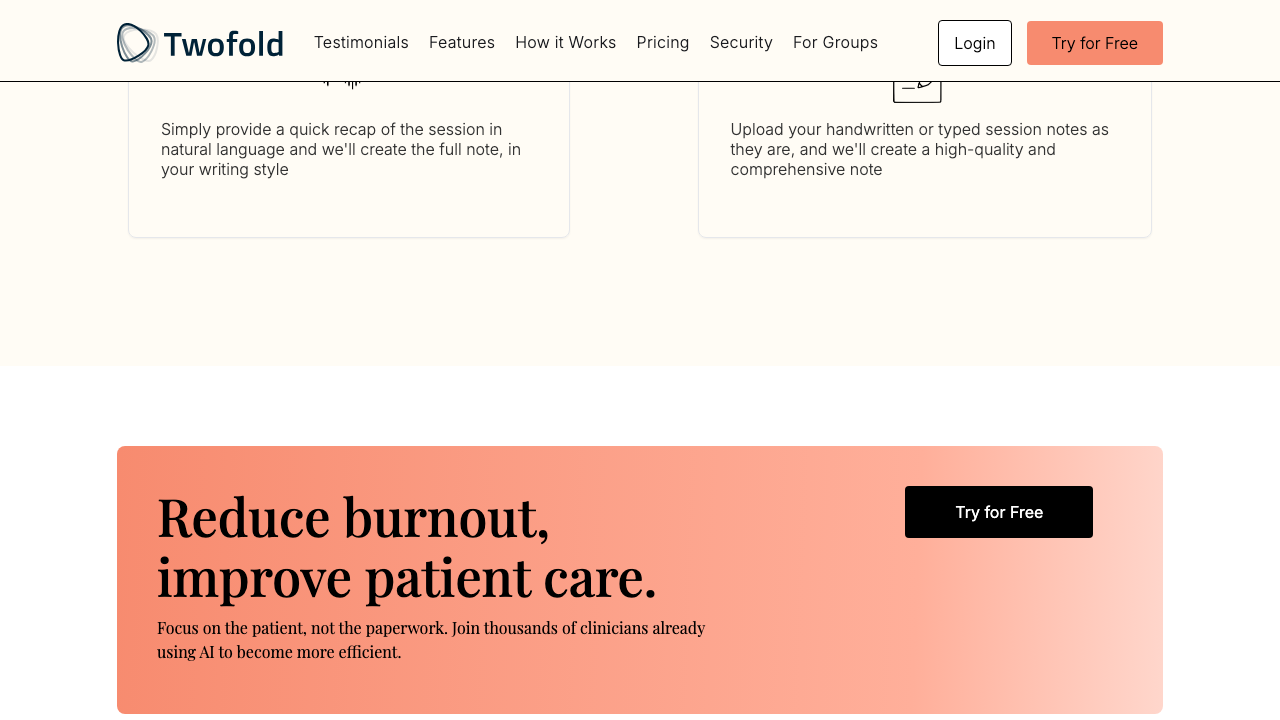Click the black Try for Free button
This screenshot has height=720, width=1280.
pyautogui.click(x=998, y=512)
